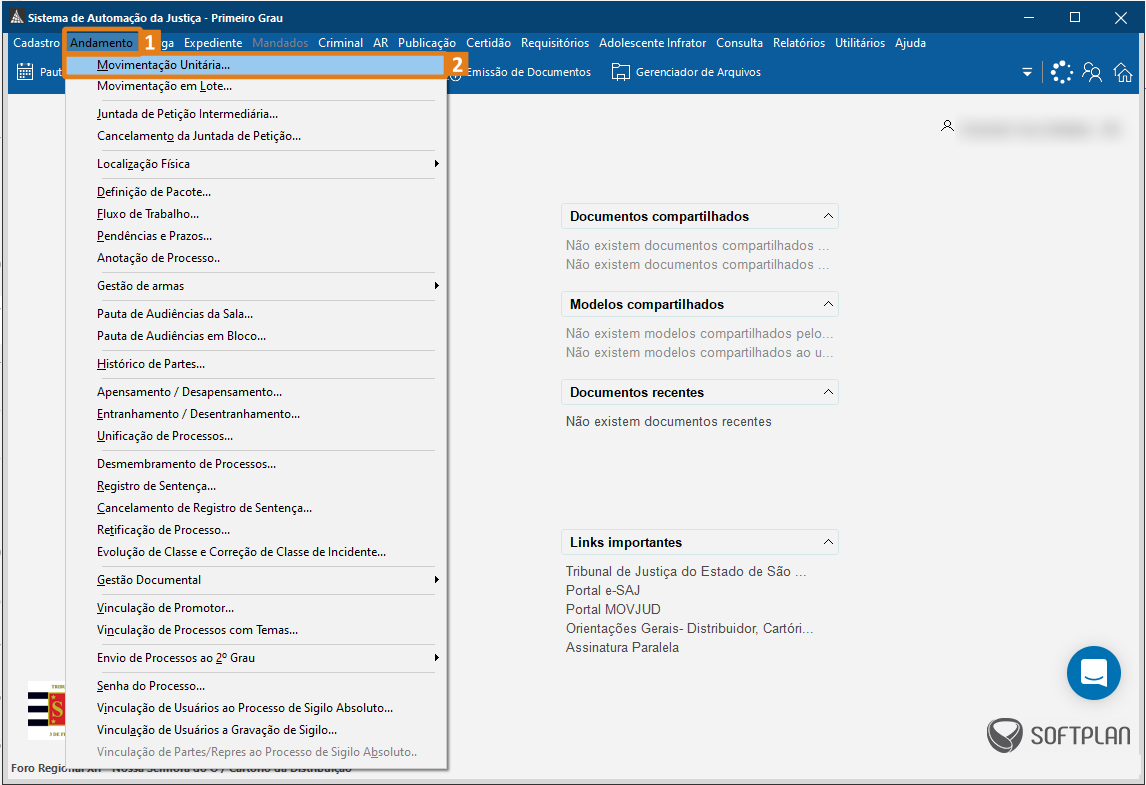Select Desmembramento de Processos
The width and height of the screenshot is (1146, 785).
[257, 464]
